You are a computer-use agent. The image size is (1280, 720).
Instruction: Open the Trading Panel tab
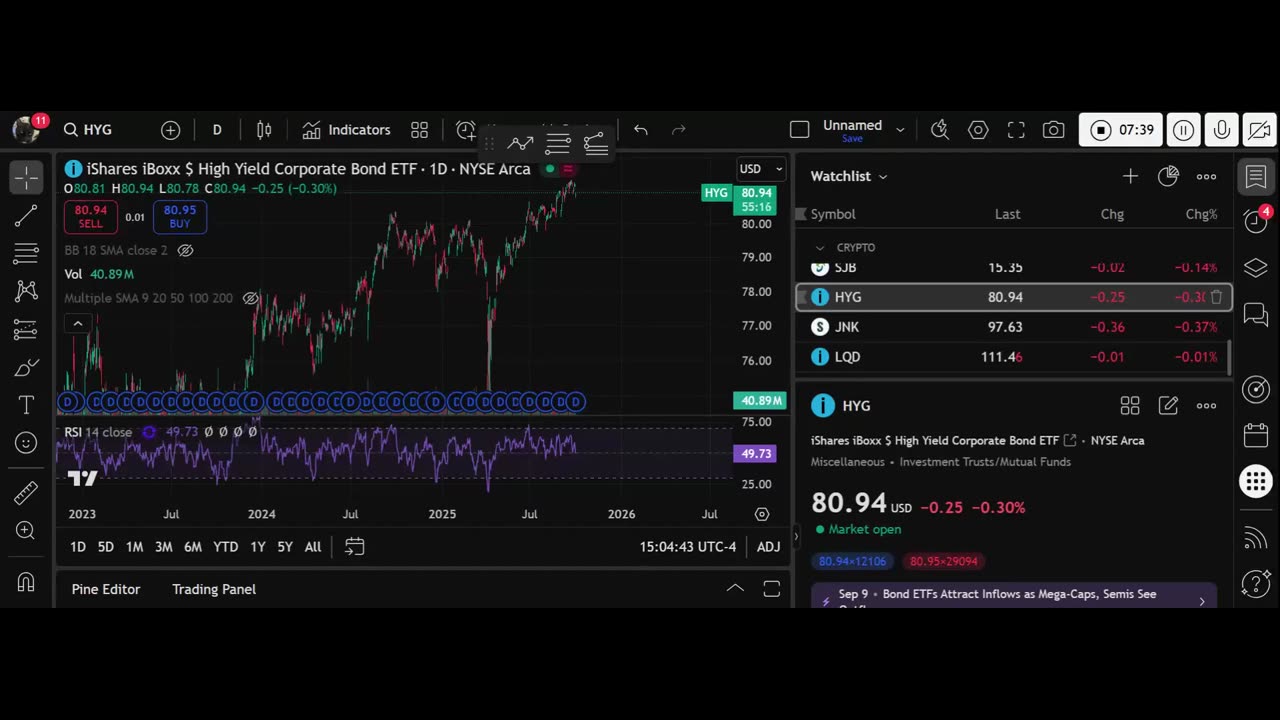214,589
